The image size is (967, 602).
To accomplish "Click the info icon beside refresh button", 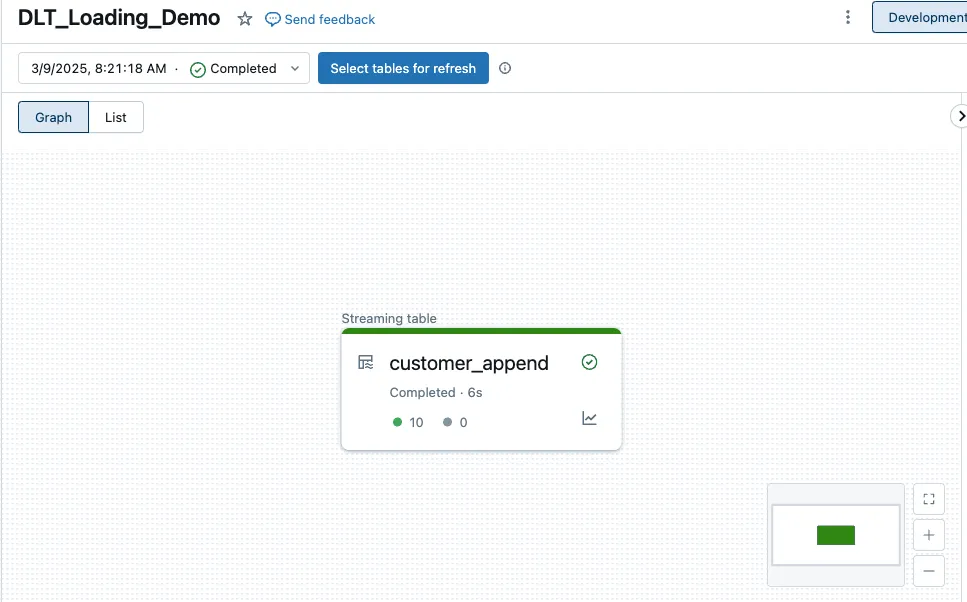I will tap(505, 69).
